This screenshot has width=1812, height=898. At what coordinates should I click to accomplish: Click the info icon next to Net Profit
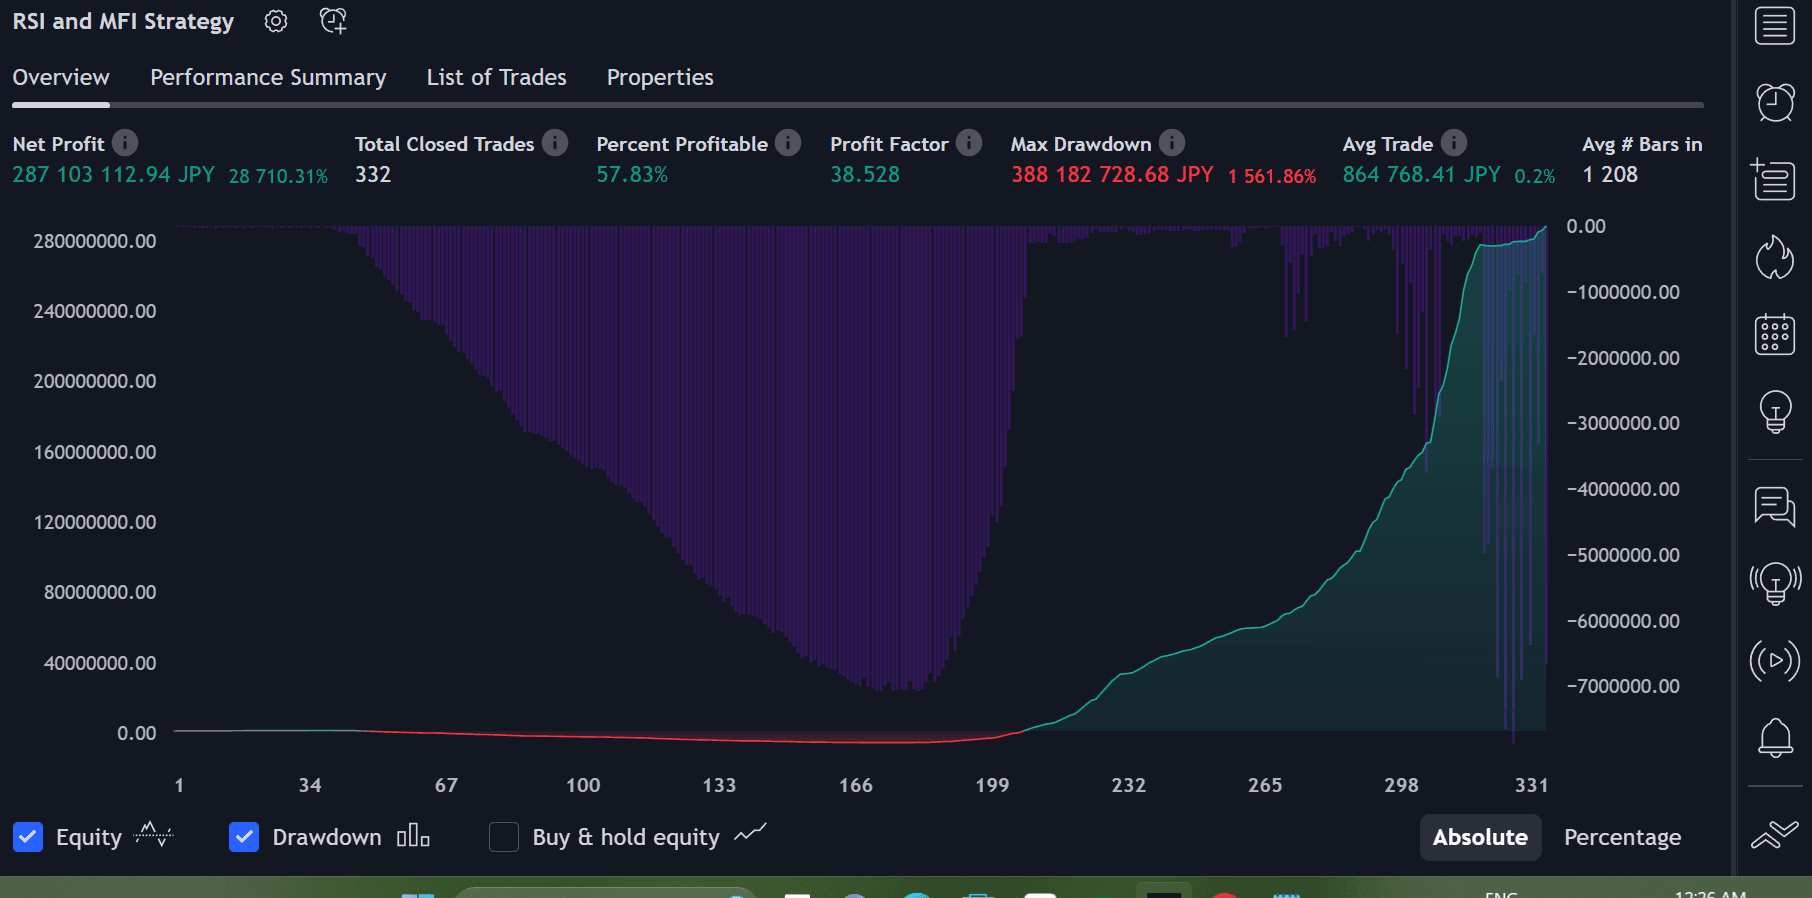[x=125, y=143]
